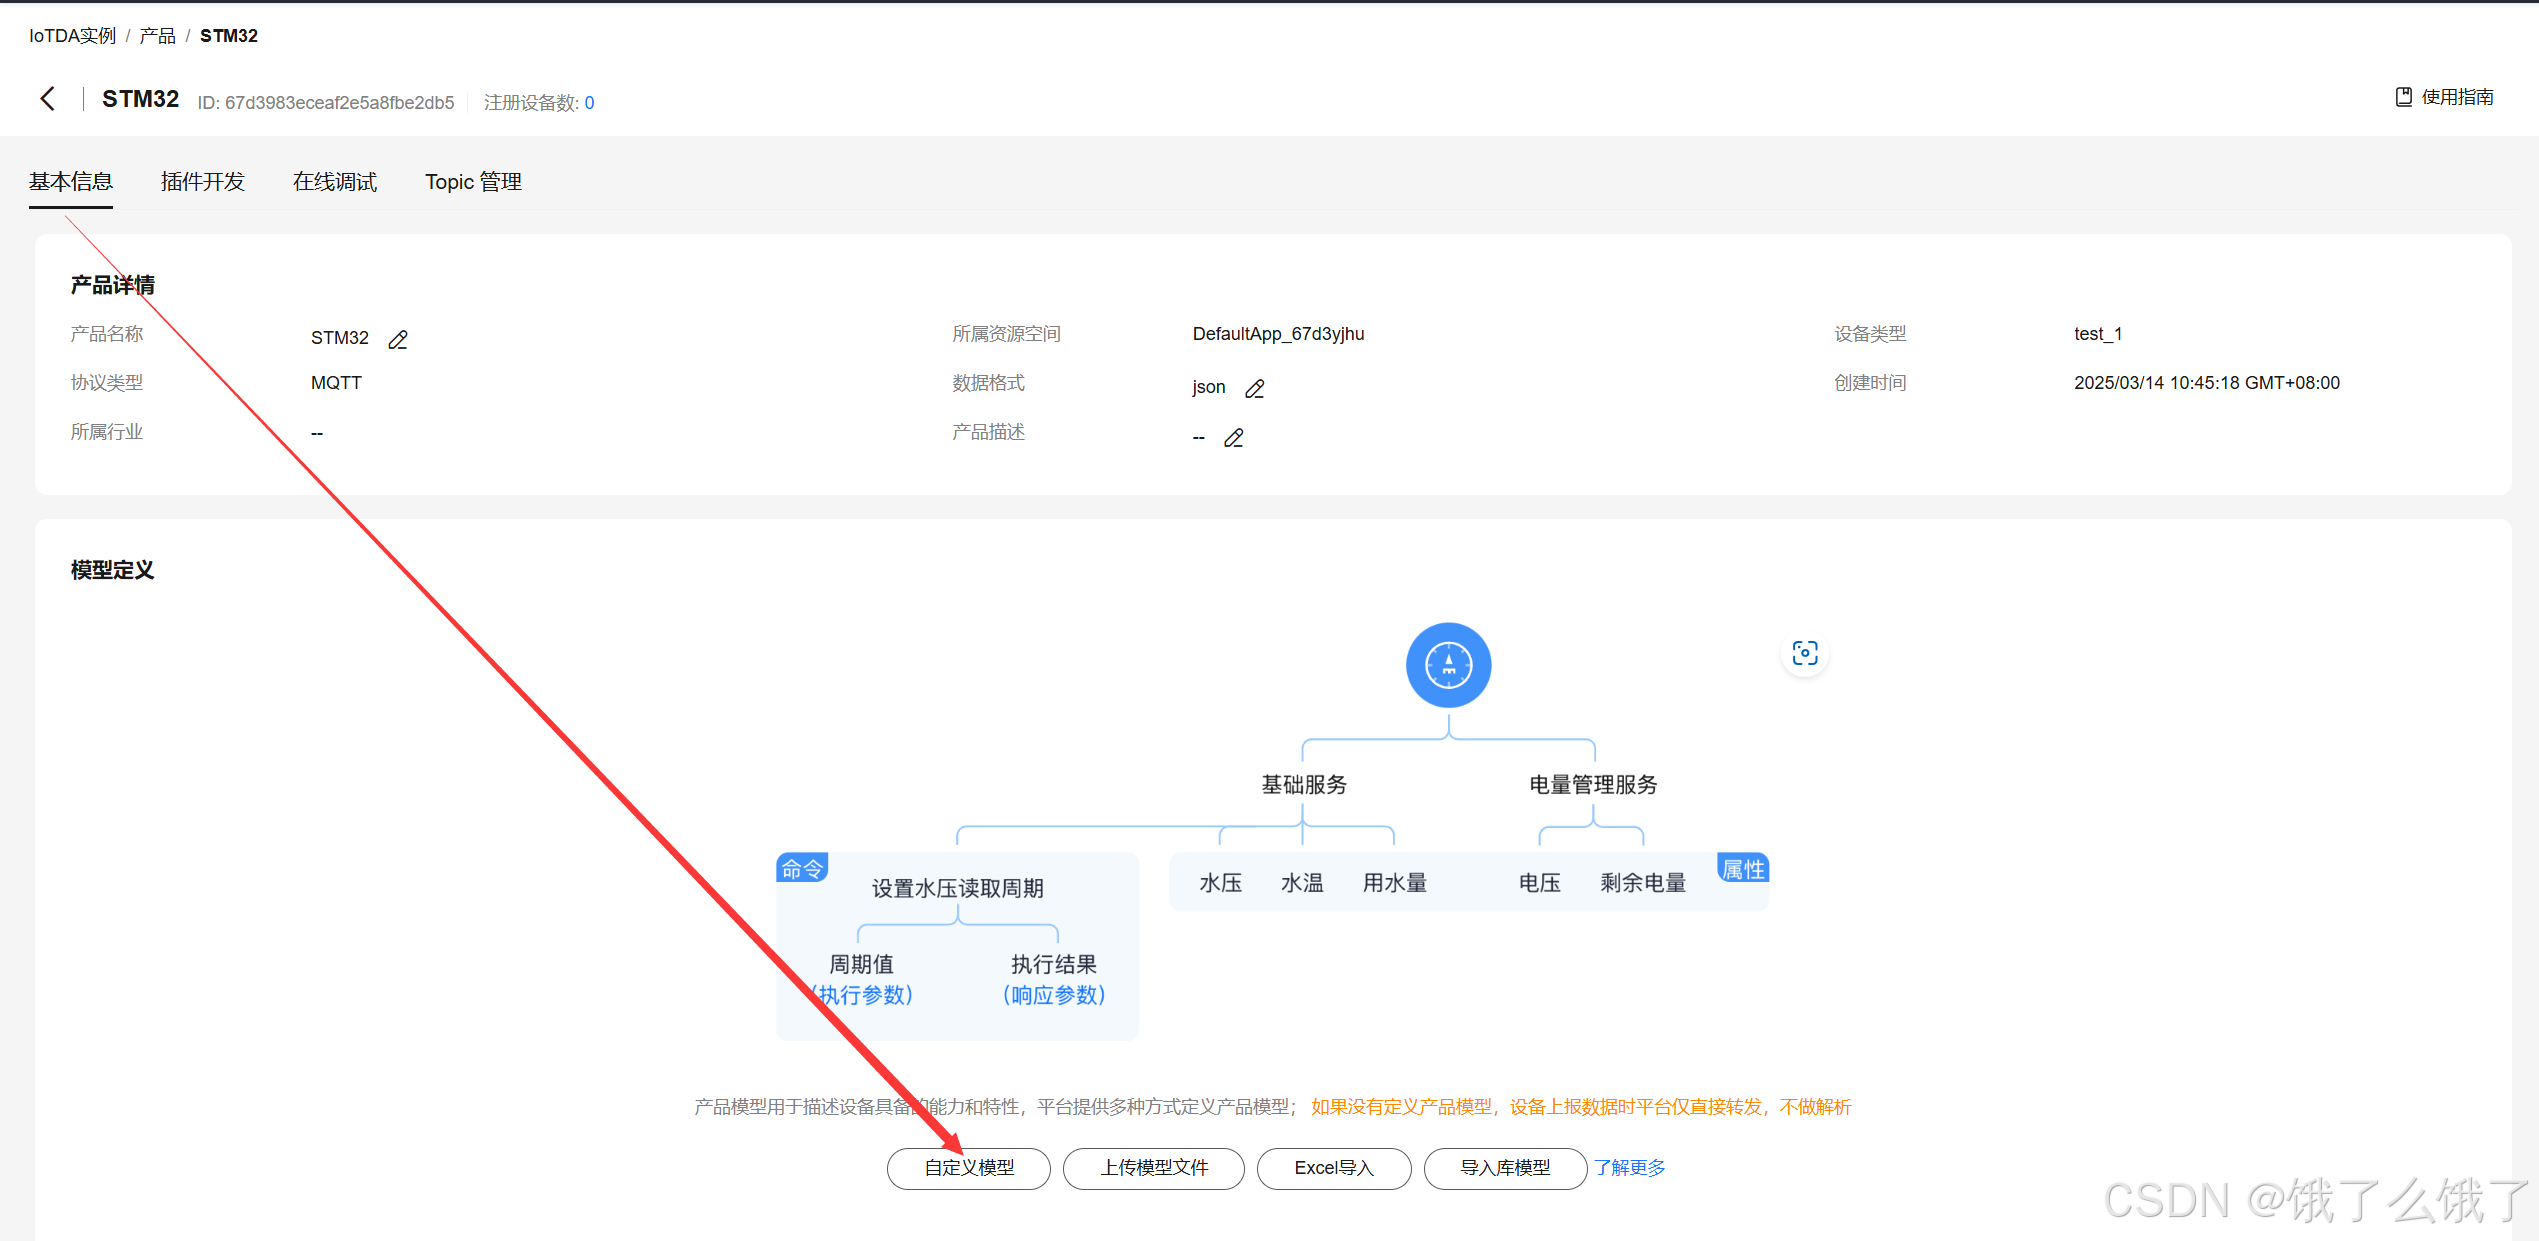Screen dimensions: 2539x1241
Task: Open the 使用指南 guide icon
Action: point(2403,97)
